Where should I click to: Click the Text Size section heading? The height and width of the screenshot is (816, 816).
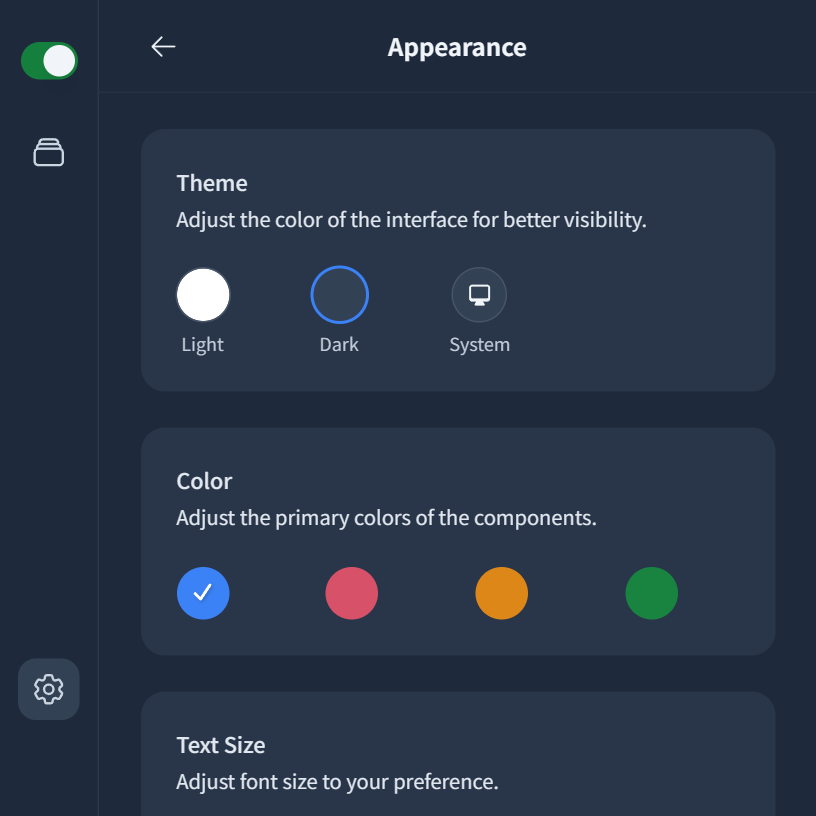pos(221,745)
